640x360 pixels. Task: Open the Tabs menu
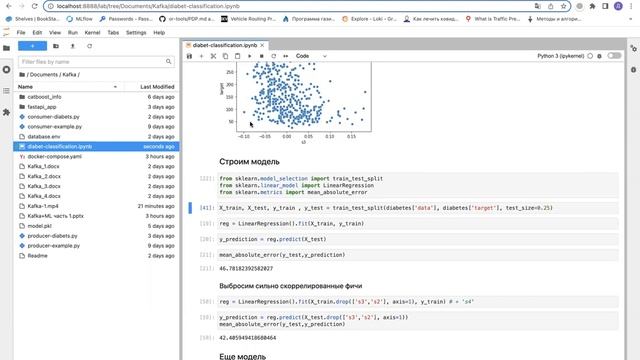(113, 32)
